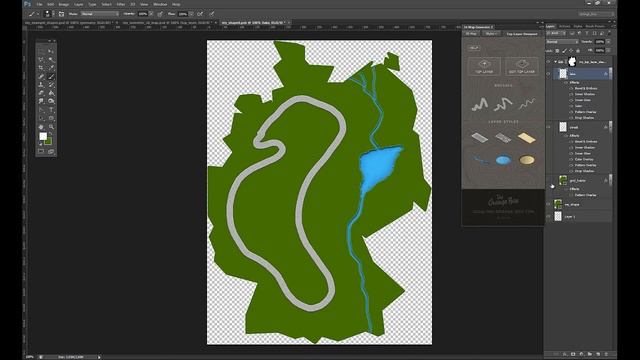Image resolution: width=640 pixels, height=360 pixels.
Task: Apply the sand-colored tile layer style
Action: 526,138
